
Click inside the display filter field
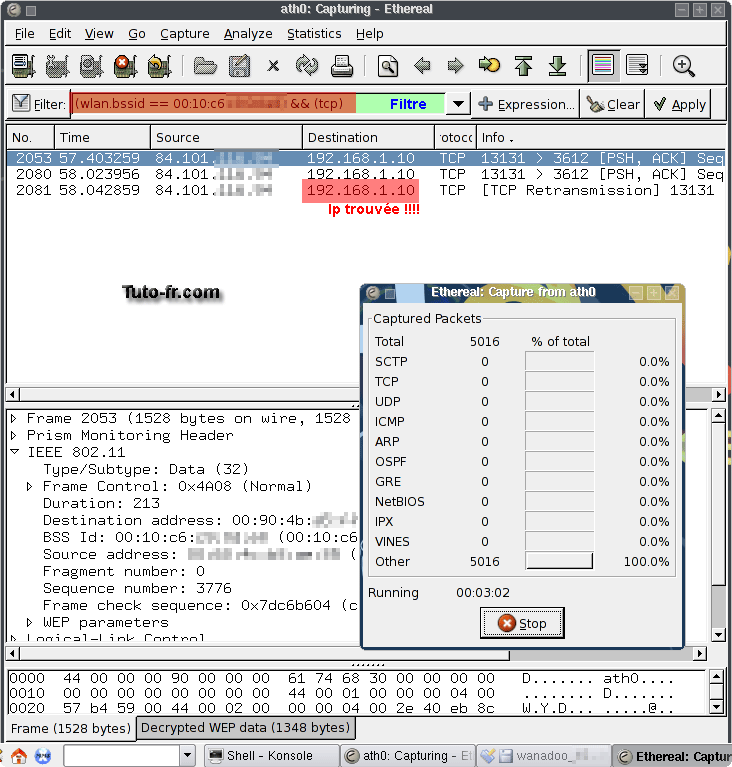point(258,104)
